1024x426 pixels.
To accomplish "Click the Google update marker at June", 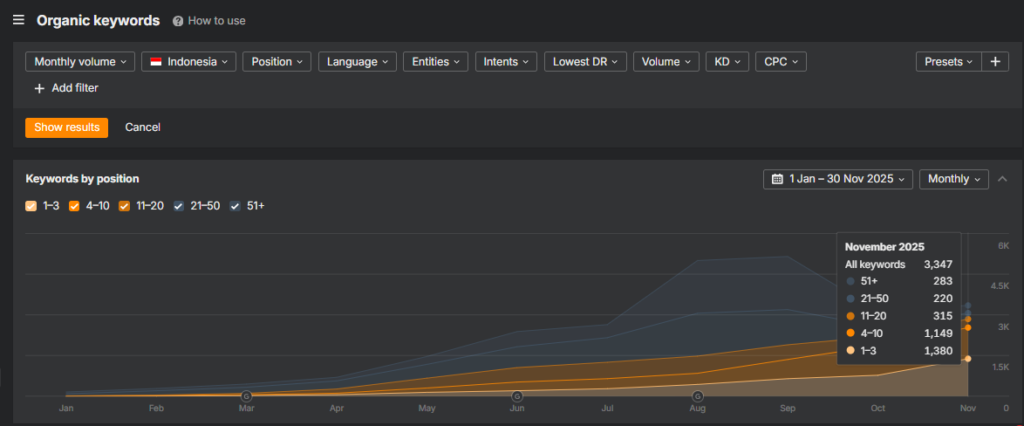I will click(517, 396).
